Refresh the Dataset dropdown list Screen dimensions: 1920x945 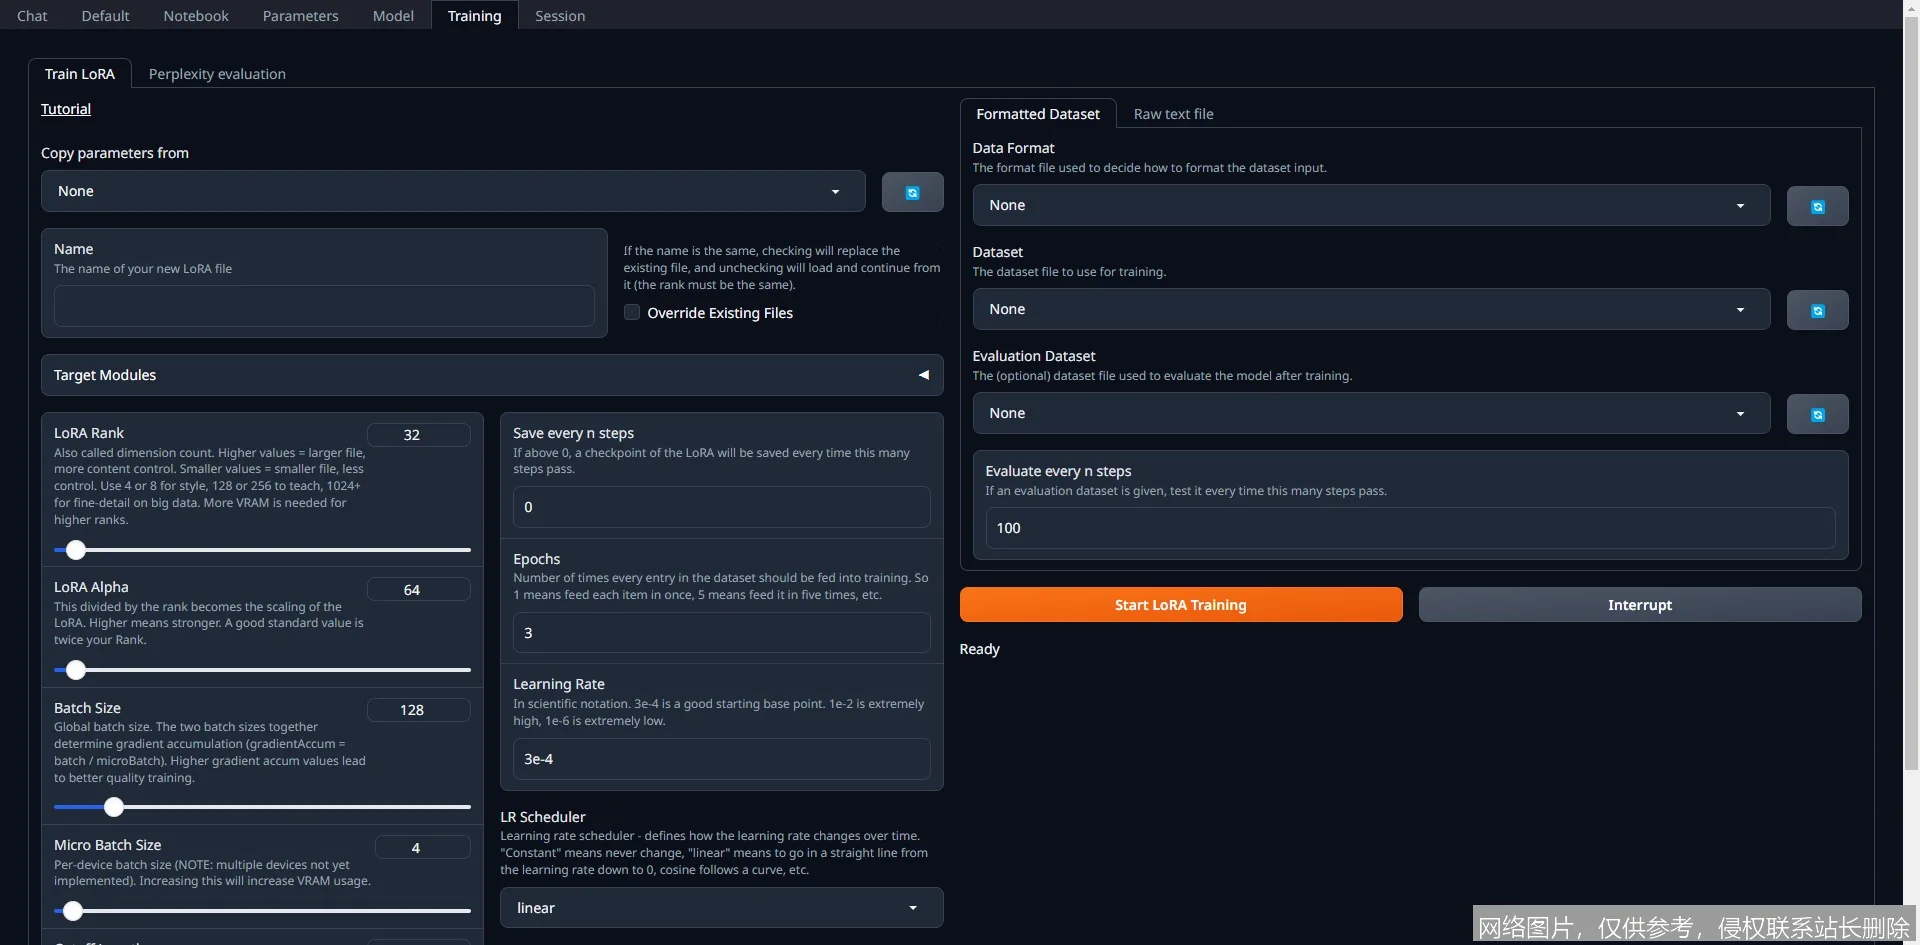point(1817,310)
